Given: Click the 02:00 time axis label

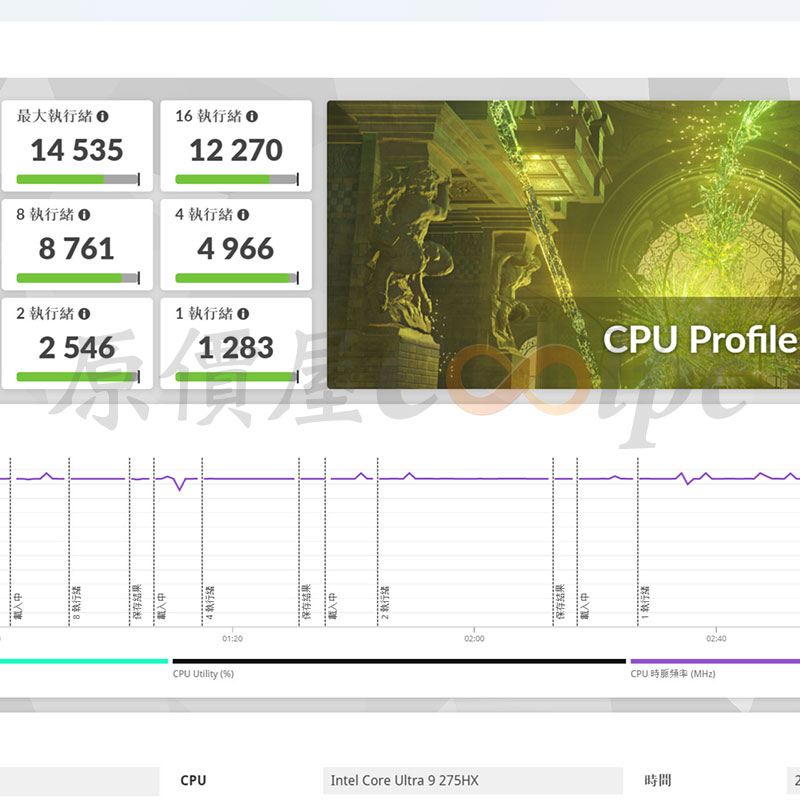Looking at the screenshot, I should (474, 639).
